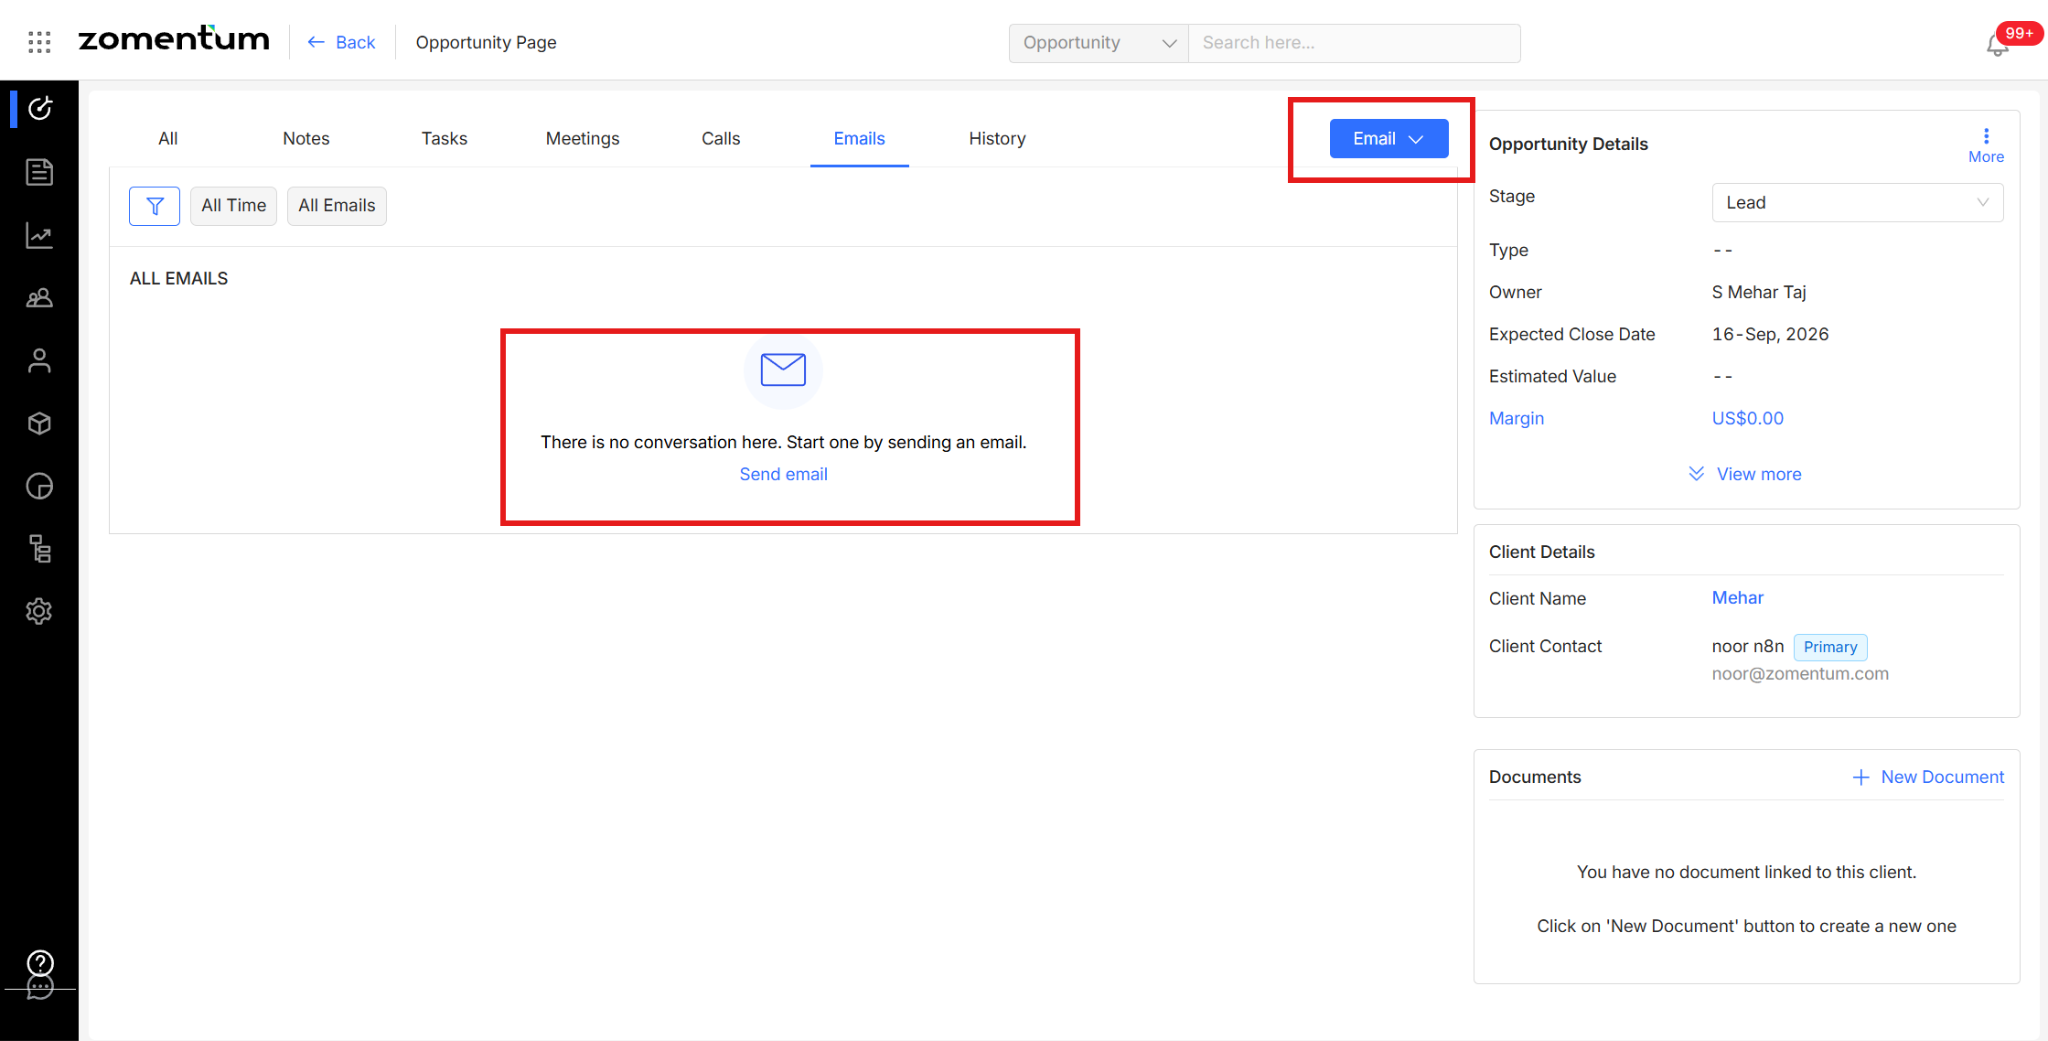Click the Send email link
2048x1041 pixels.
click(x=784, y=474)
